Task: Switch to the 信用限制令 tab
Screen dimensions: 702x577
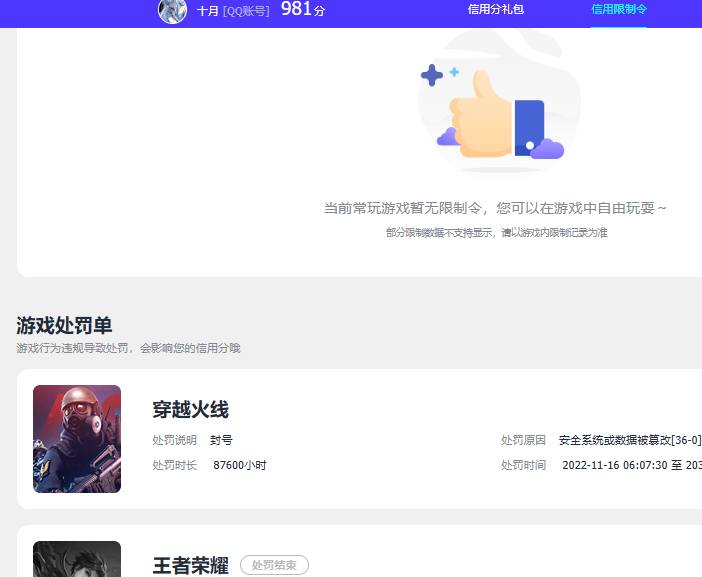Action: [619, 9]
